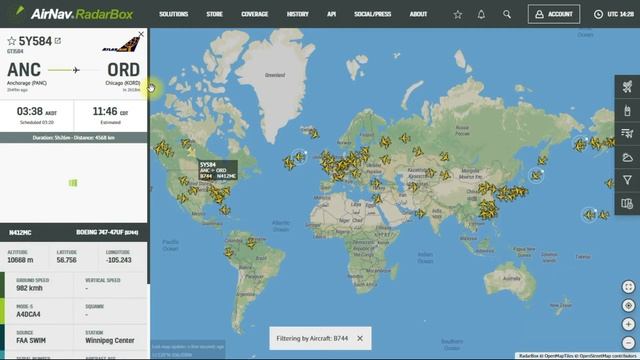640x360 pixels.
Task: Open the search magnifier
Action: pyautogui.click(x=507, y=15)
